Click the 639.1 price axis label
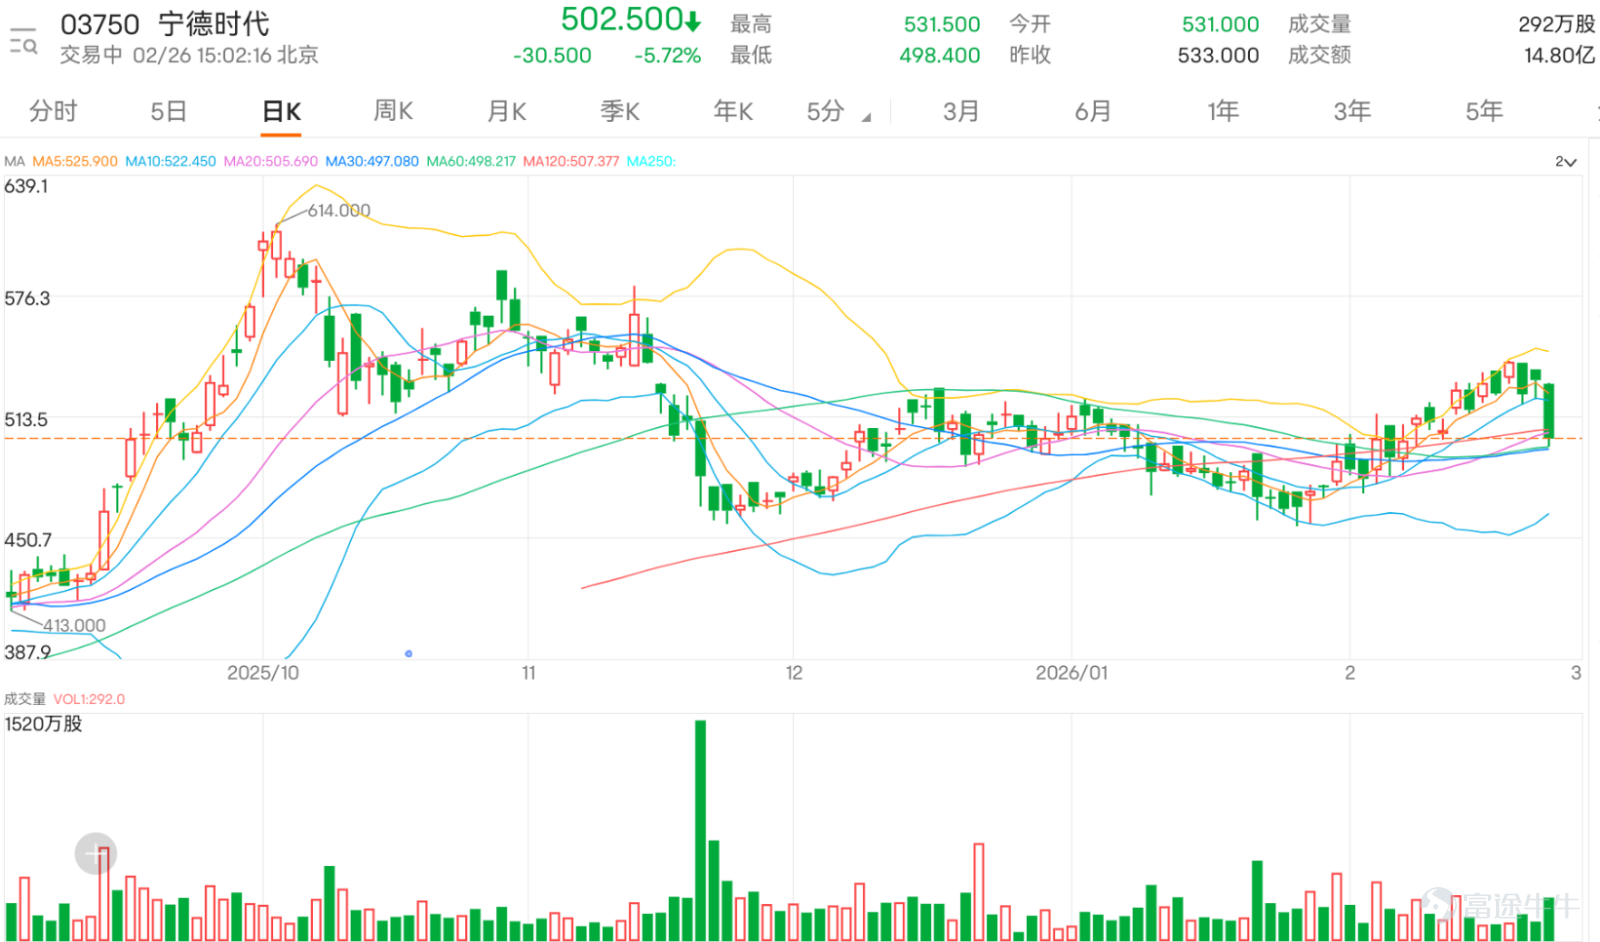Screen dimensions: 1600x942 pyautogui.click(x=26, y=186)
